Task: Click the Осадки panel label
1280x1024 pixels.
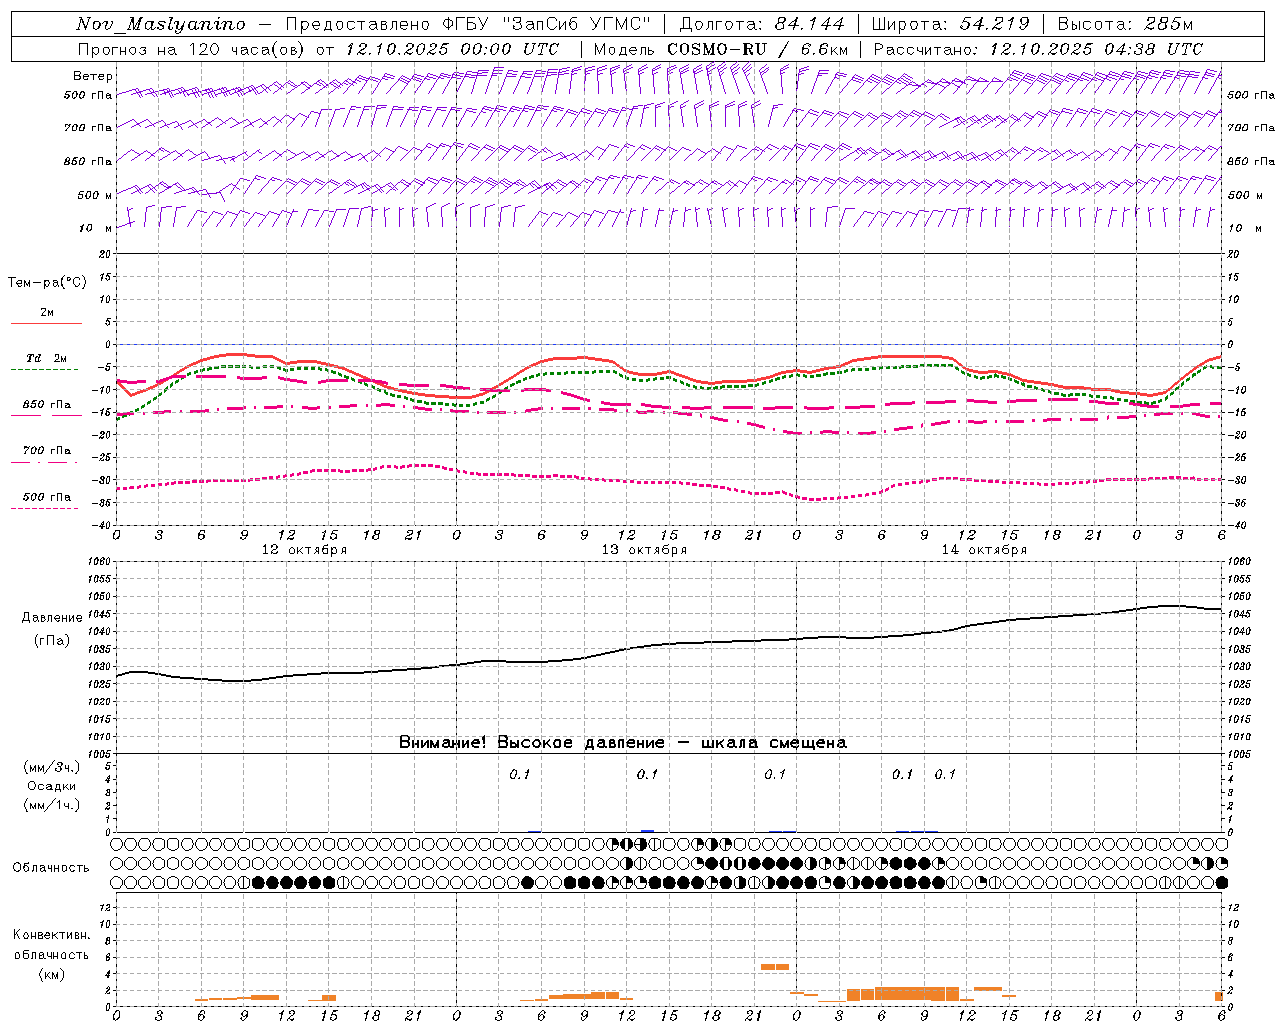Action: 52,786
